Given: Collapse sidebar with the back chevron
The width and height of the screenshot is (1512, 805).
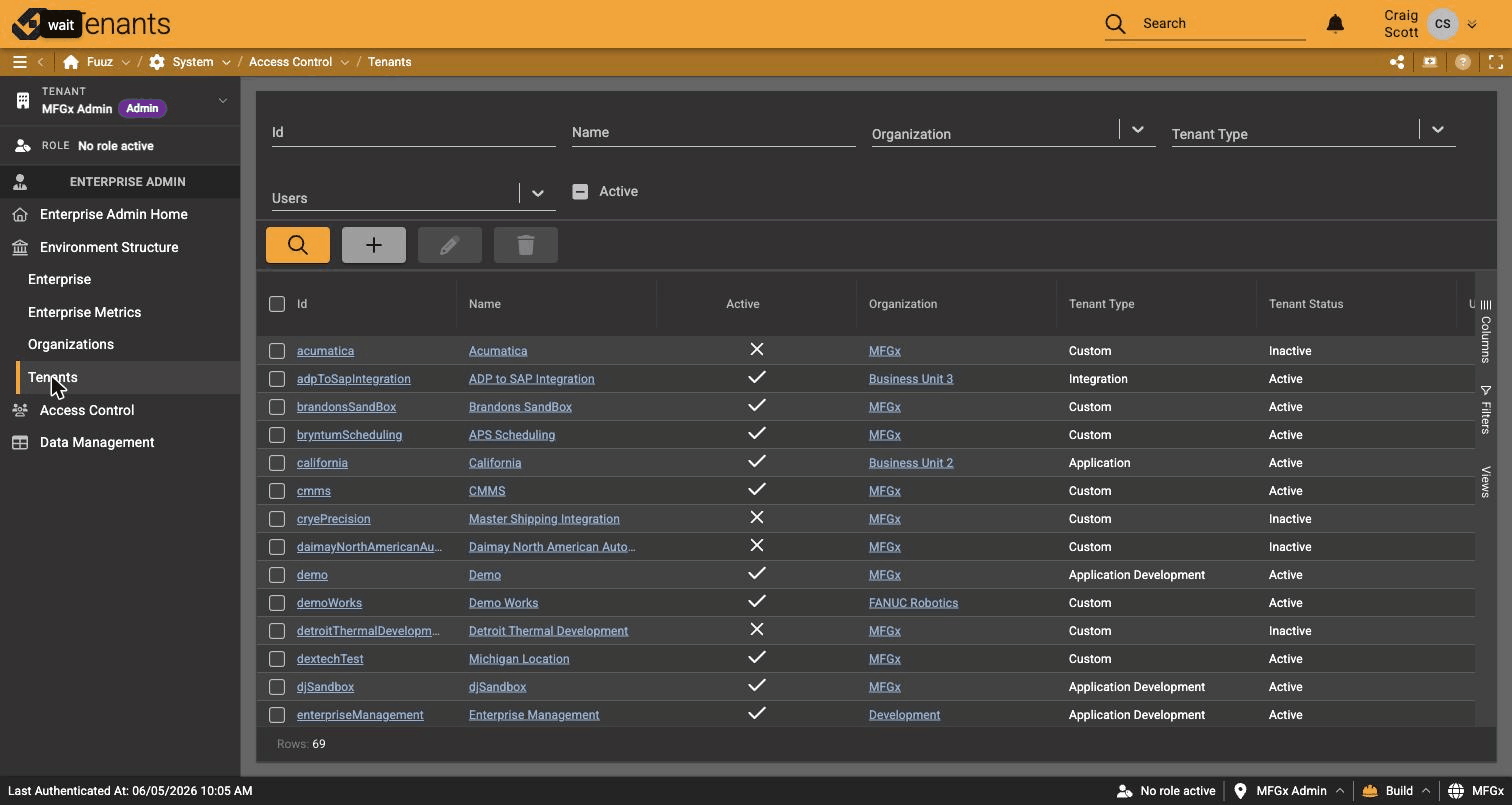Looking at the screenshot, I should (41, 62).
